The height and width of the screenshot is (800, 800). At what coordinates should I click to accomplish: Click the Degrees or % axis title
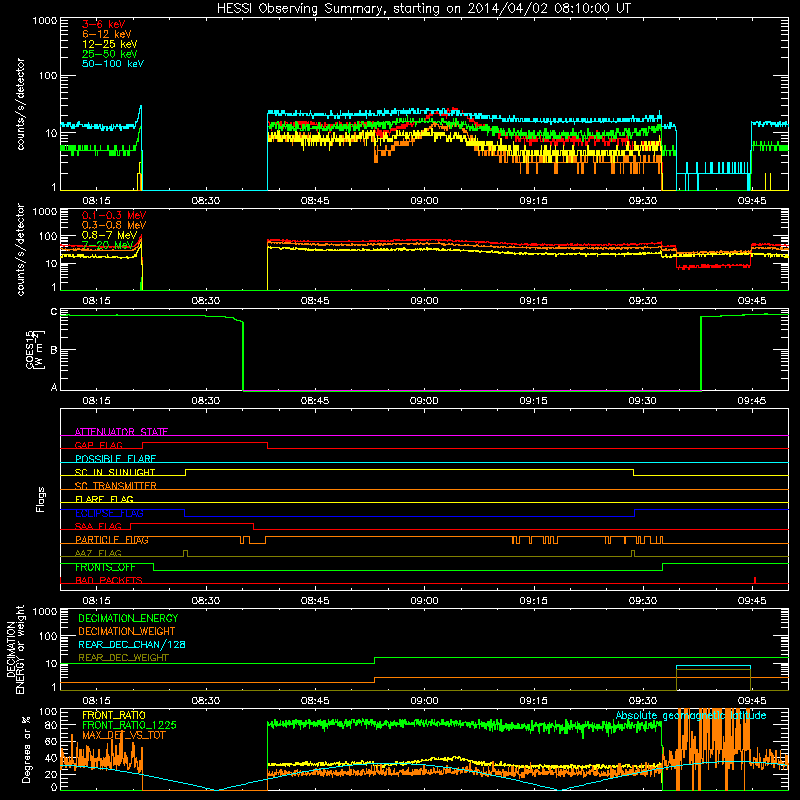click(x=26, y=750)
